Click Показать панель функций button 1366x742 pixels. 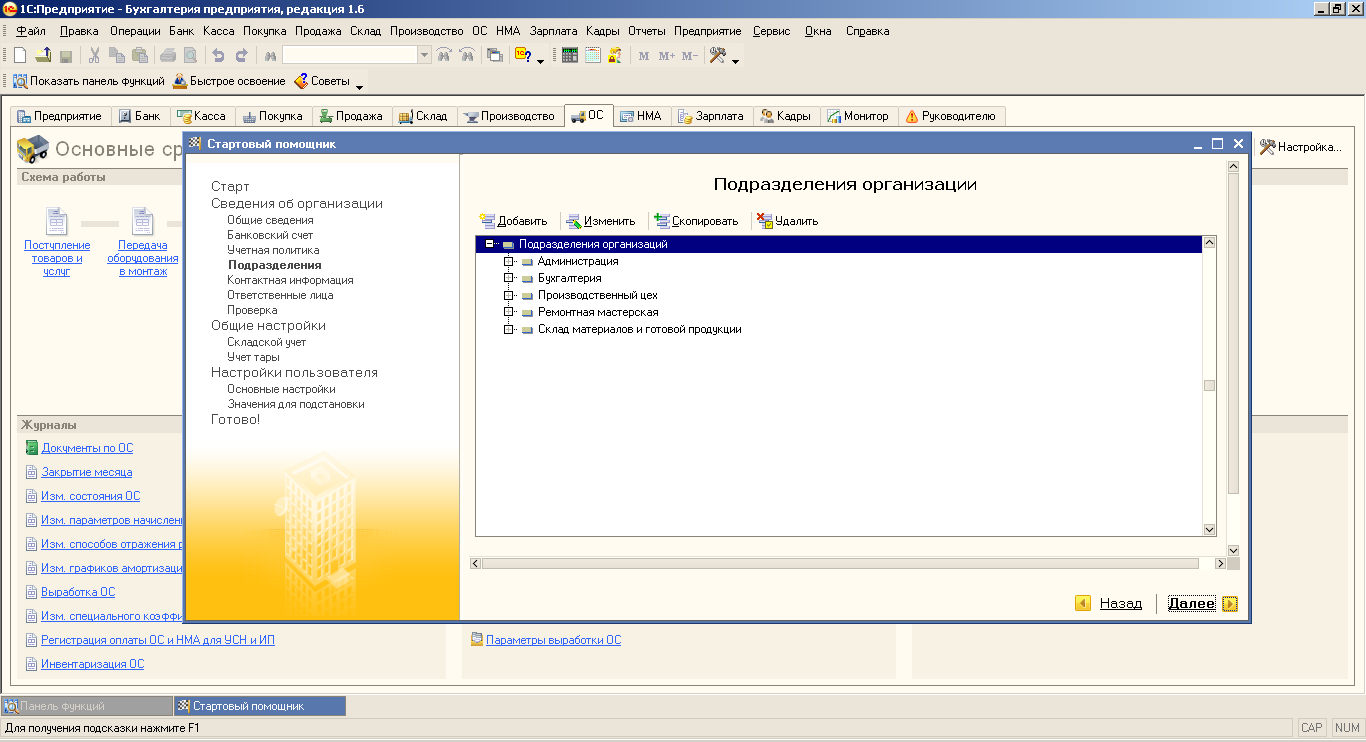[88, 81]
